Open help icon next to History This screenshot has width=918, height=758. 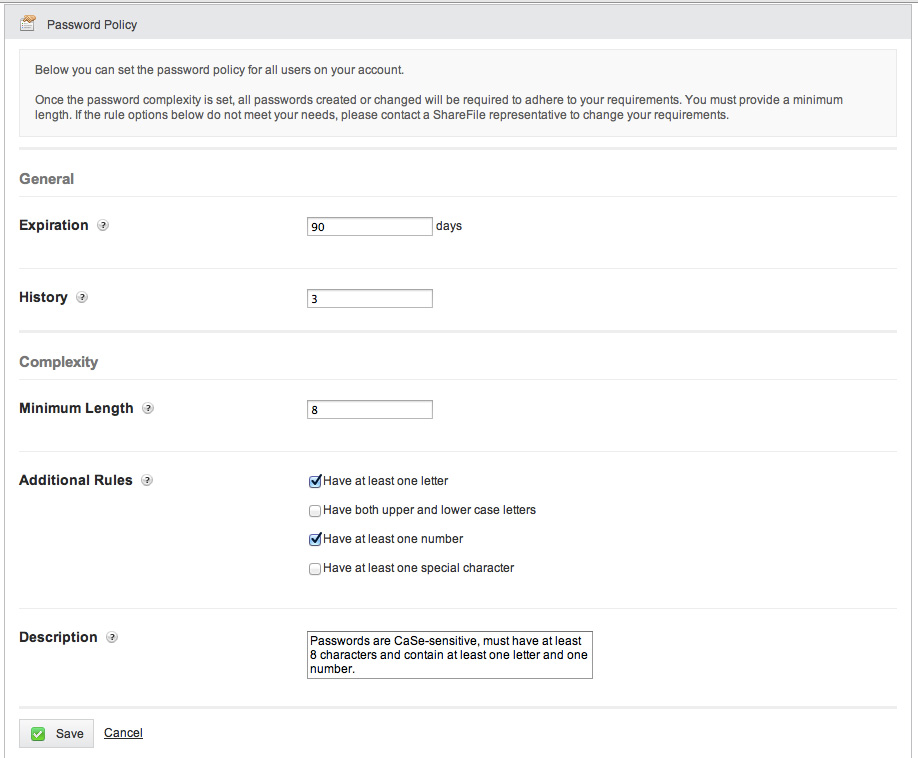(82, 297)
